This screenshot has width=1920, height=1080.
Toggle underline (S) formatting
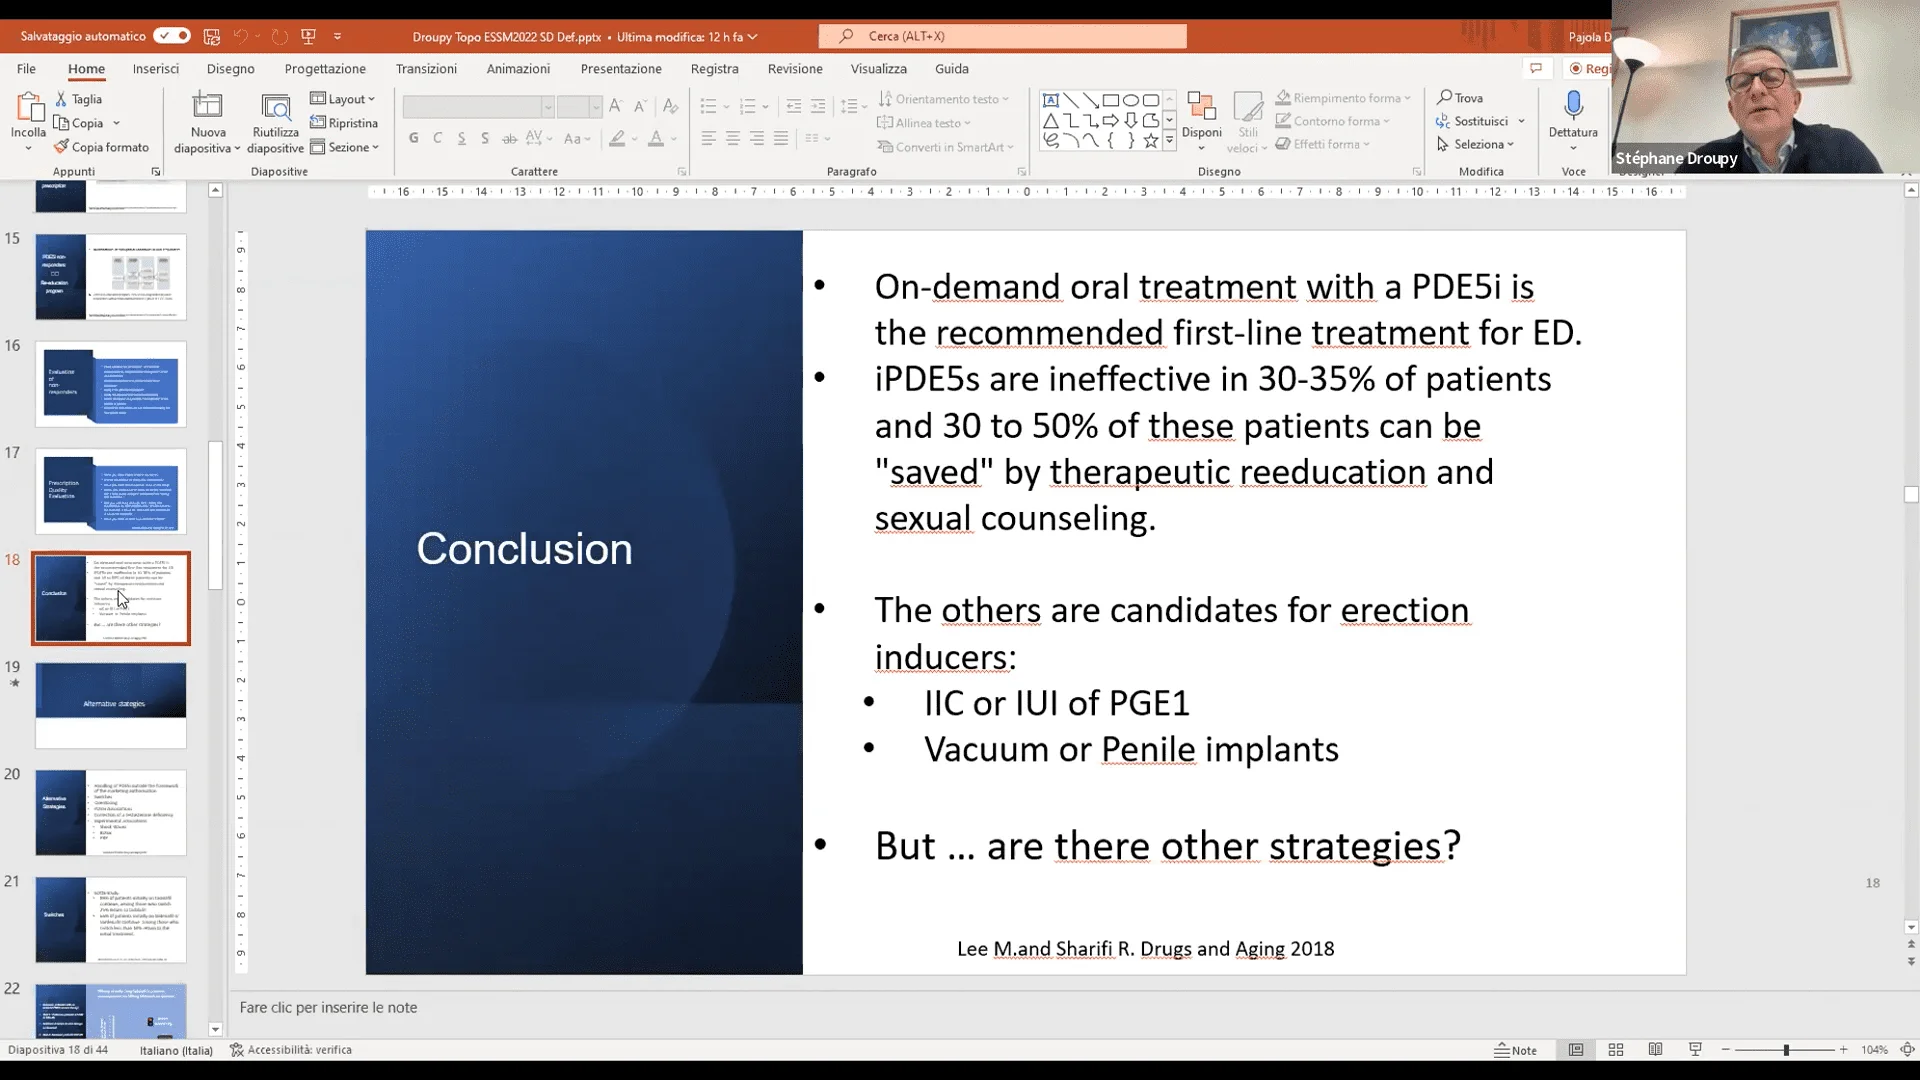point(461,138)
